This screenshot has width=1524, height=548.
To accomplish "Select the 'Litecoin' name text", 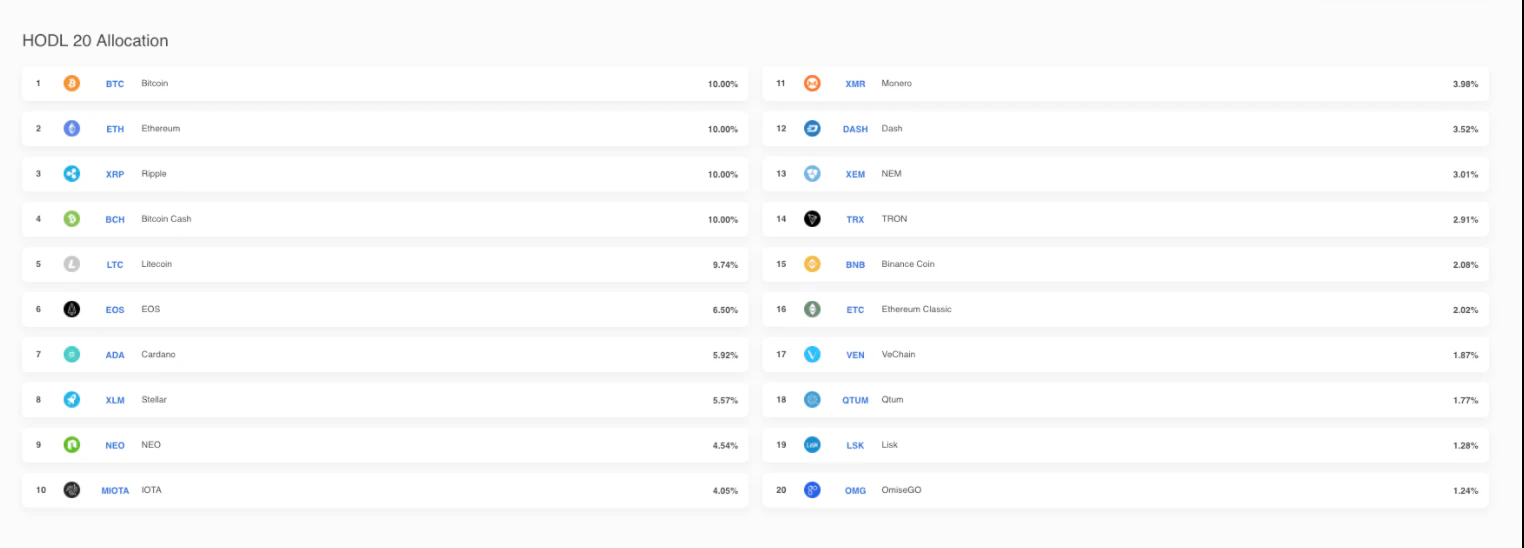I will click(157, 264).
